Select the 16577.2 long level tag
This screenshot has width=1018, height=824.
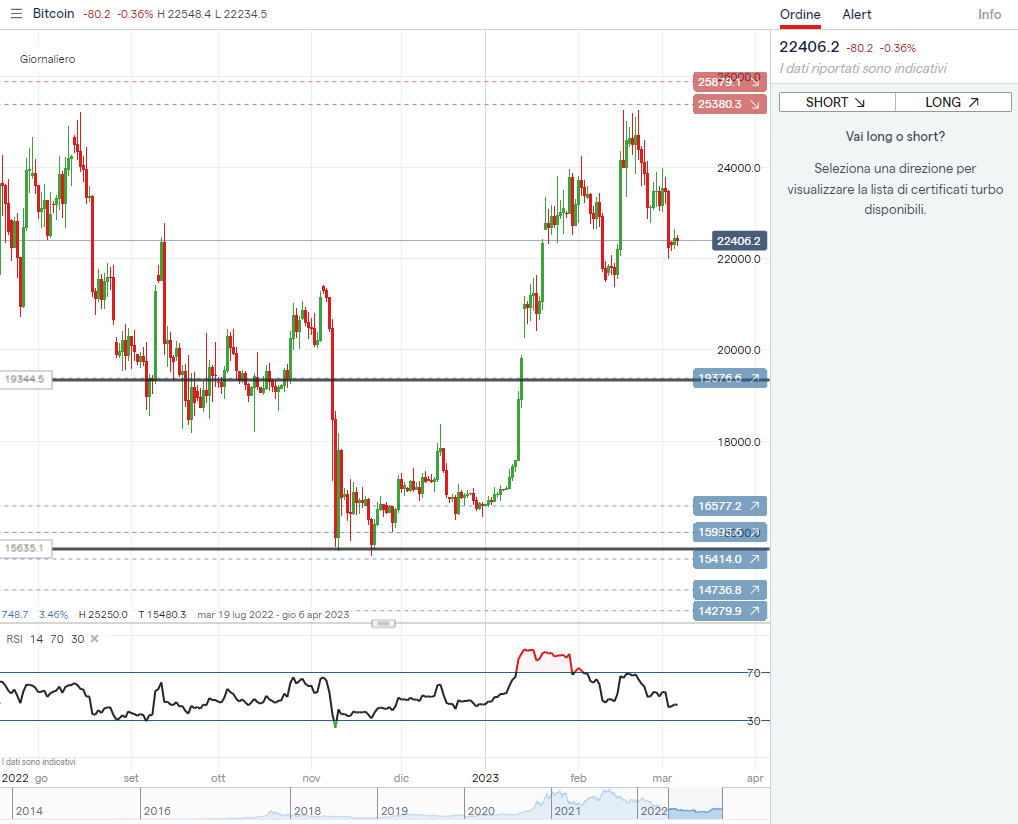729,506
